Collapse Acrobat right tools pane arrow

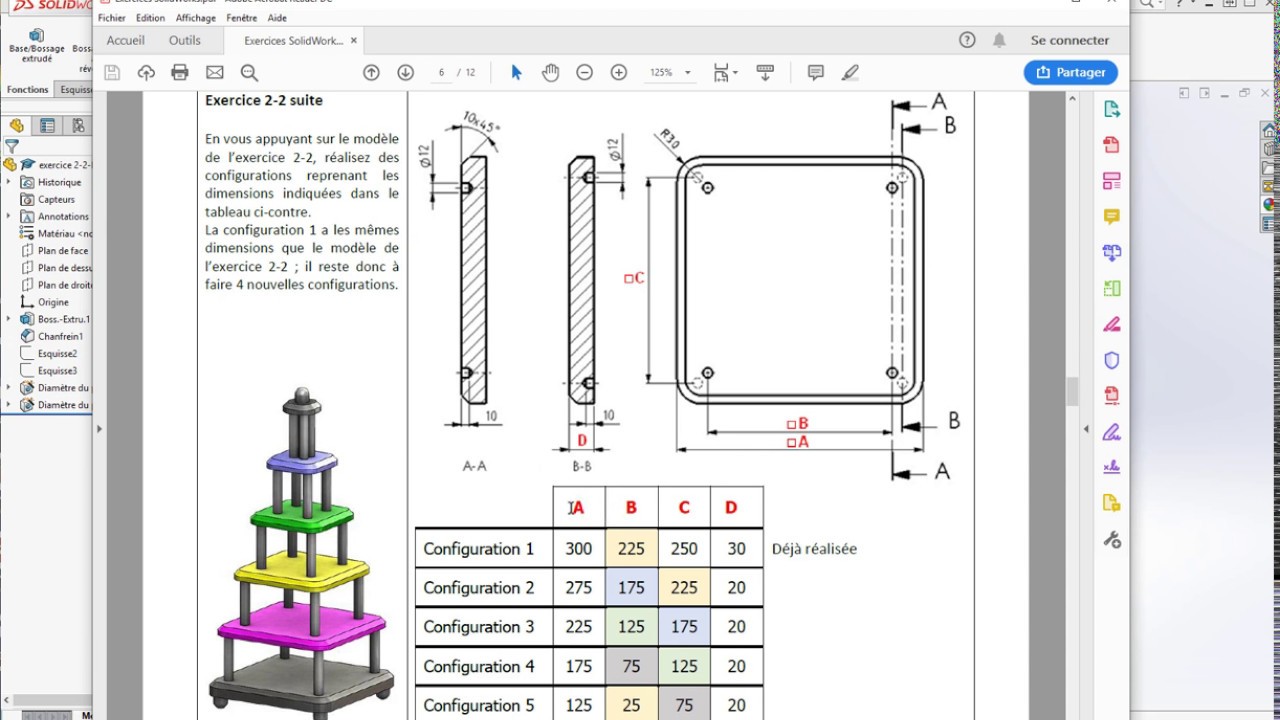pos(1086,429)
